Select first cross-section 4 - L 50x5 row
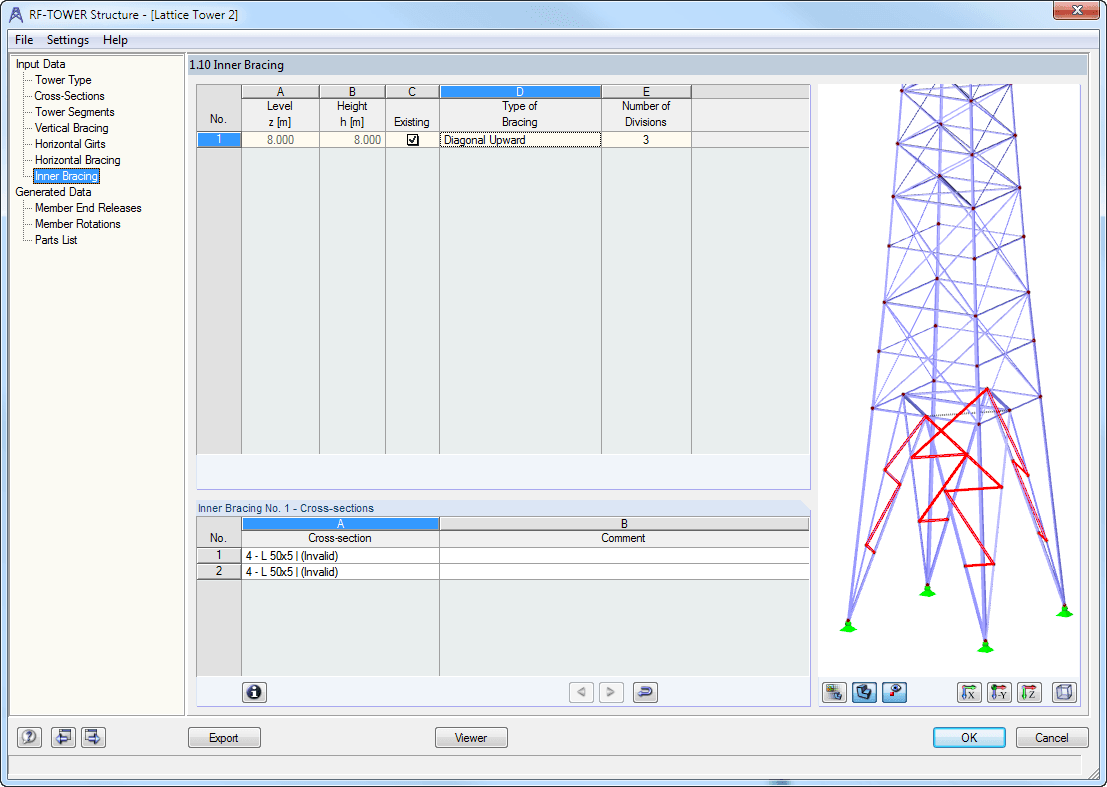This screenshot has width=1107, height=787. pos(340,555)
